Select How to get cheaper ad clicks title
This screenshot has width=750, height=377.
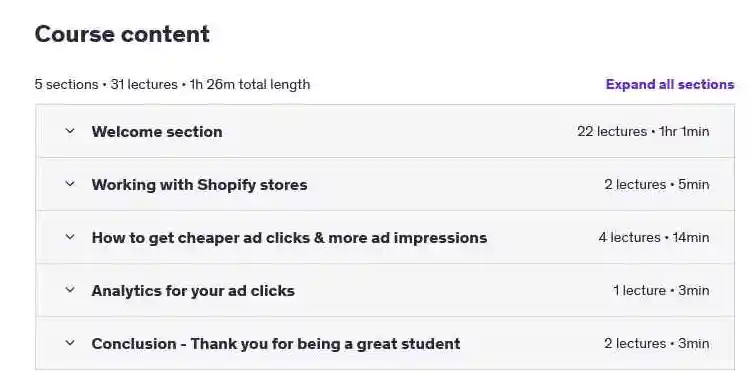(x=289, y=238)
